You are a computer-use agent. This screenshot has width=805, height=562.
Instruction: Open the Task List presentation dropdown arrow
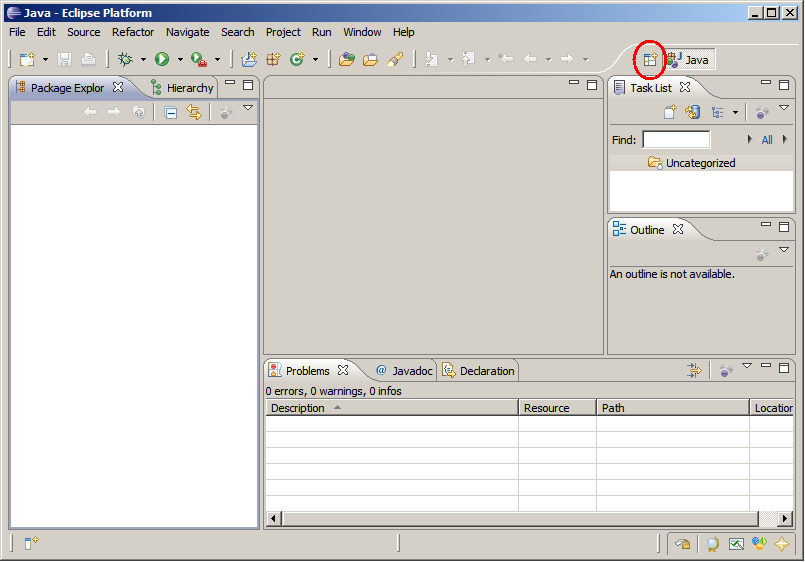point(735,113)
